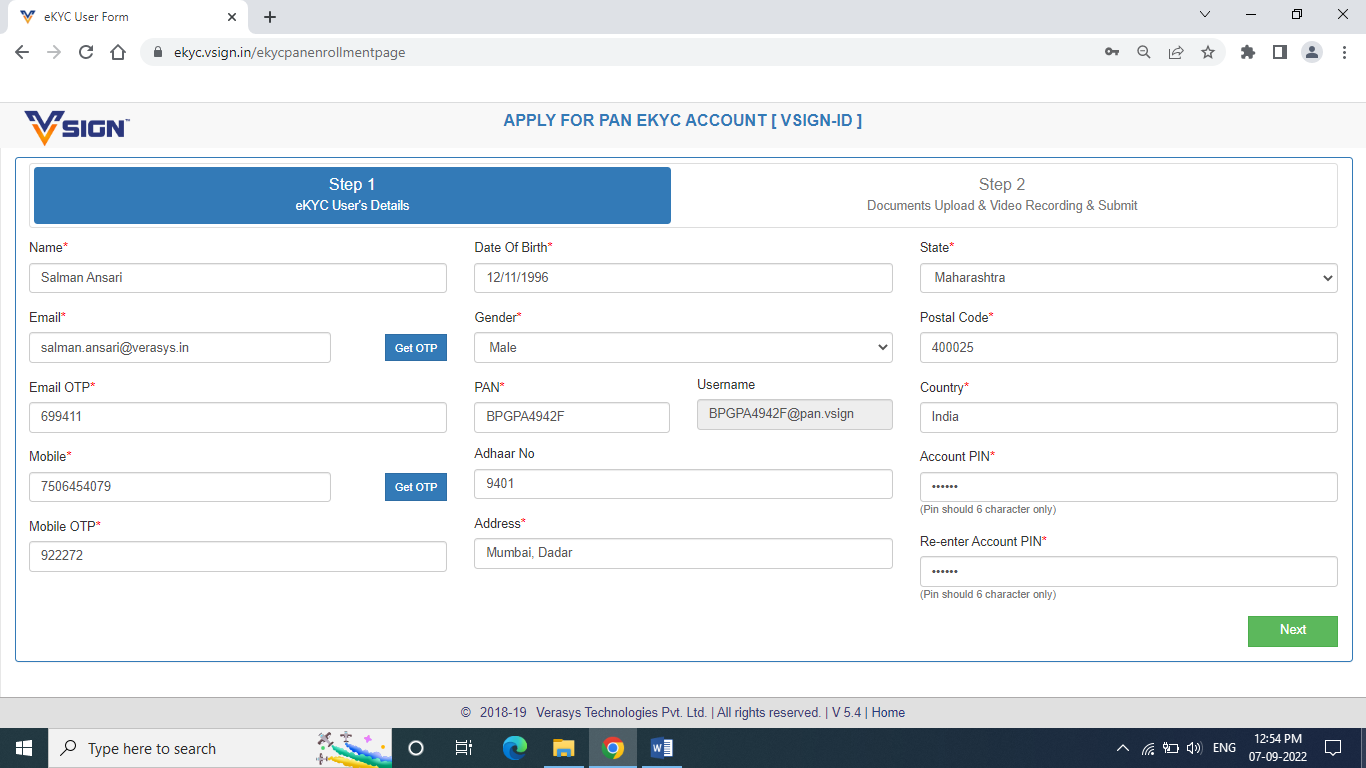The width and height of the screenshot is (1366, 768).
Task: Click the PAN input field
Action: coord(572,418)
